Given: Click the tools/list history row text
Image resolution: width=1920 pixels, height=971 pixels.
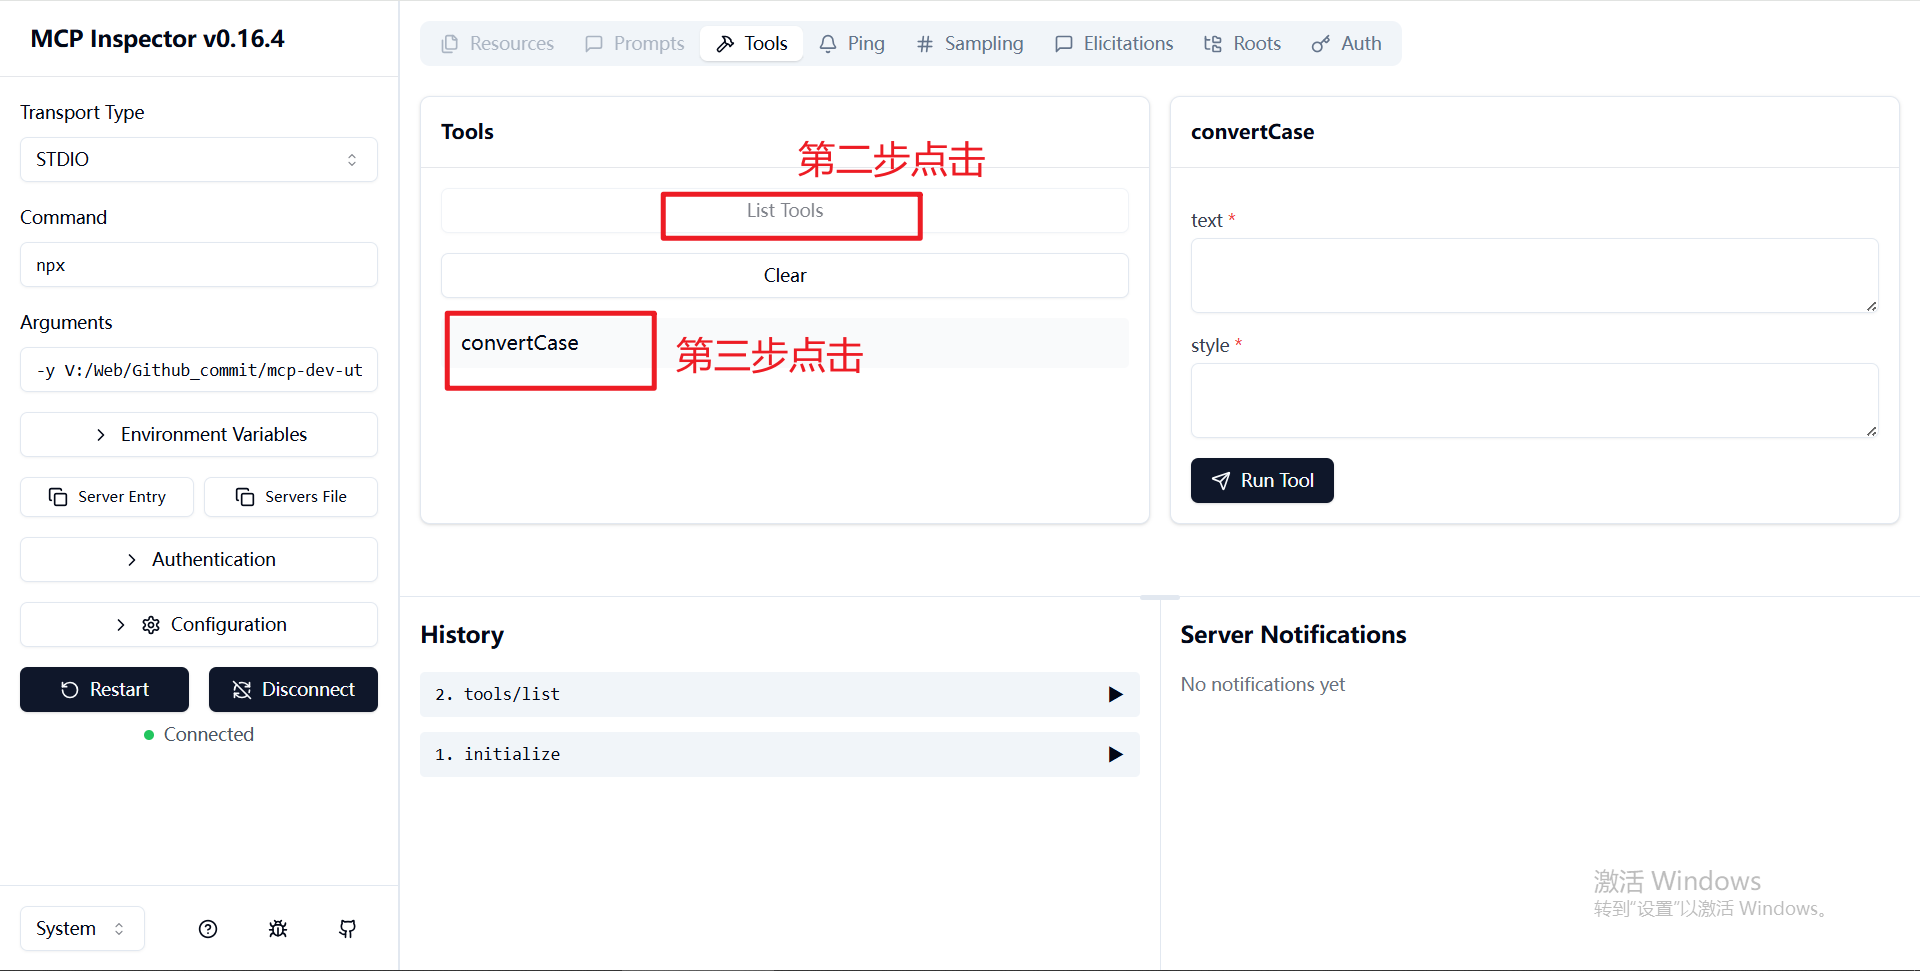Looking at the screenshot, I should [x=497, y=694].
